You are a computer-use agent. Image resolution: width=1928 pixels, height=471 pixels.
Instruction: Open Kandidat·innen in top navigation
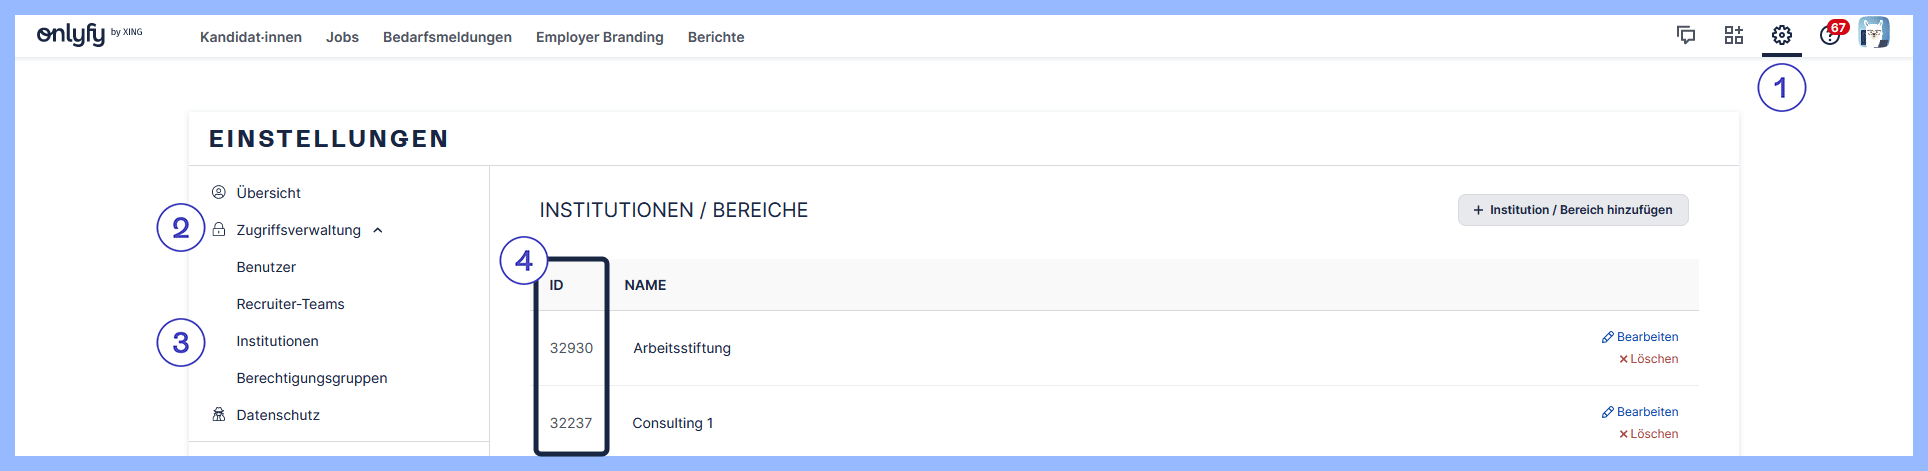coord(251,37)
